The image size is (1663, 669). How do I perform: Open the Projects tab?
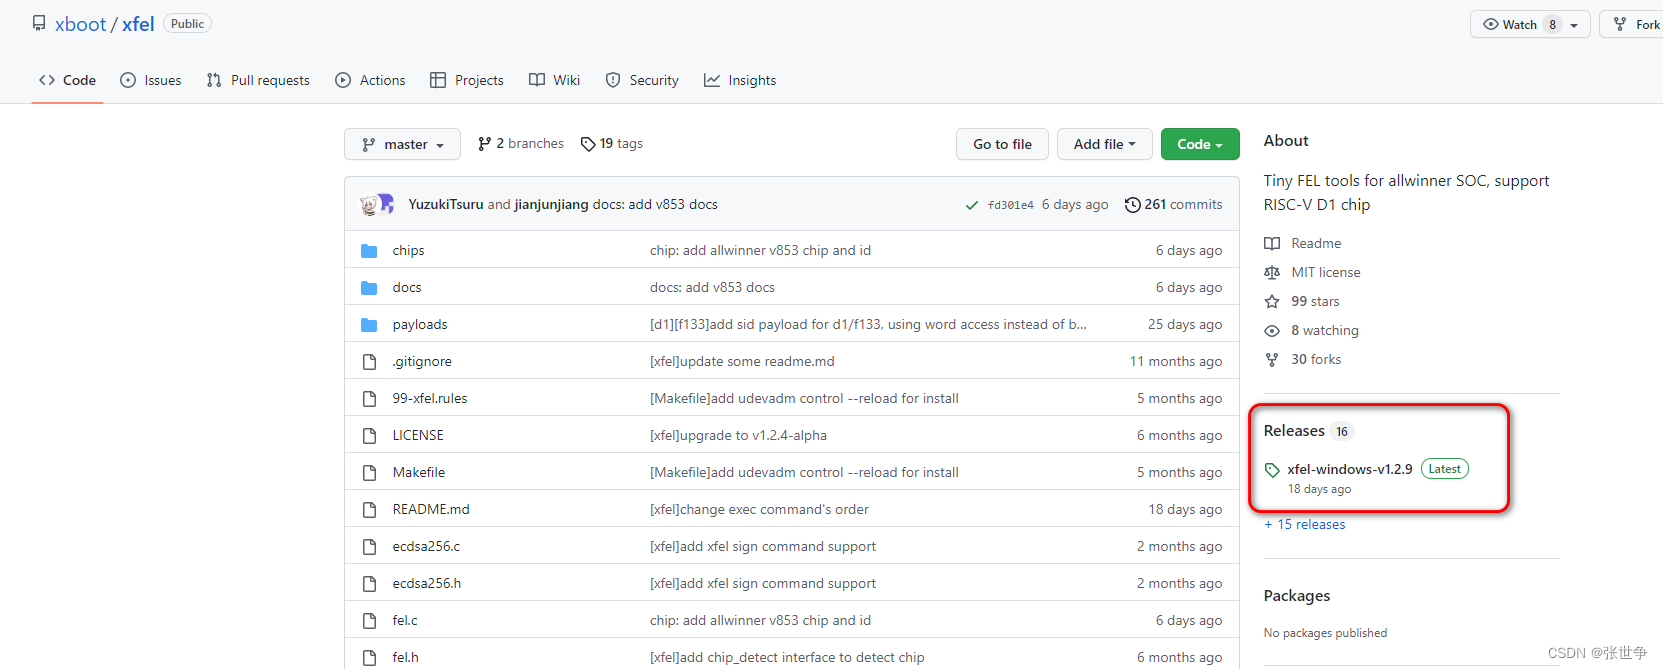(x=466, y=80)
